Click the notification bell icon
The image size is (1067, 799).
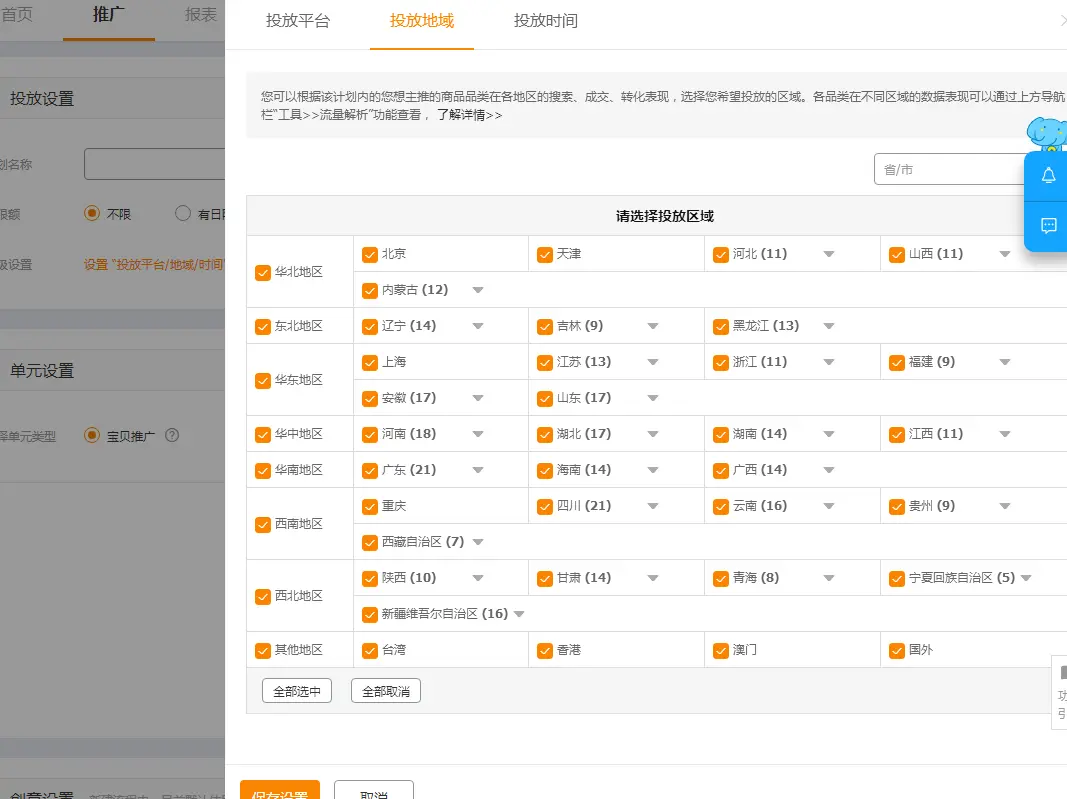coord(1048,176)
